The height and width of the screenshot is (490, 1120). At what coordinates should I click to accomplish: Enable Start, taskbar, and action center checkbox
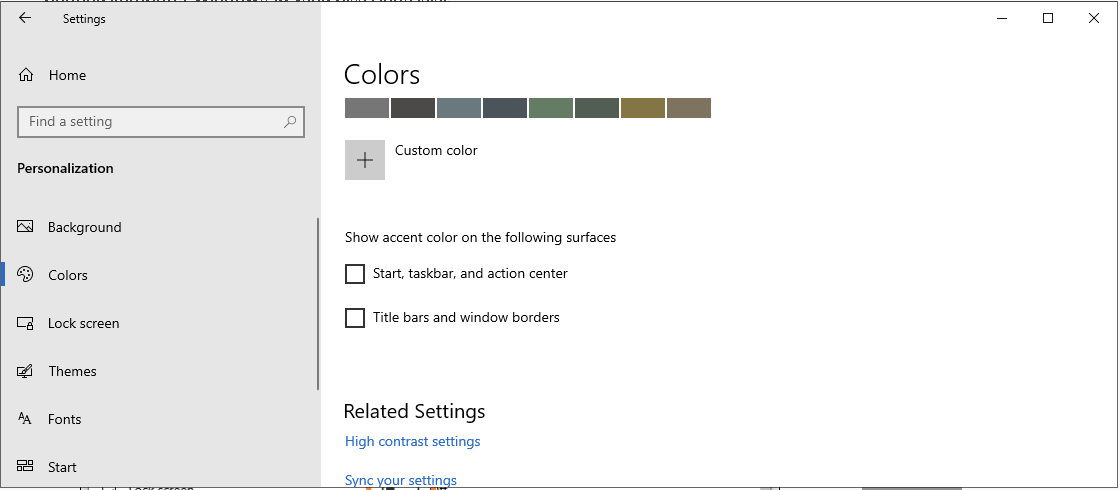point(355,274)
